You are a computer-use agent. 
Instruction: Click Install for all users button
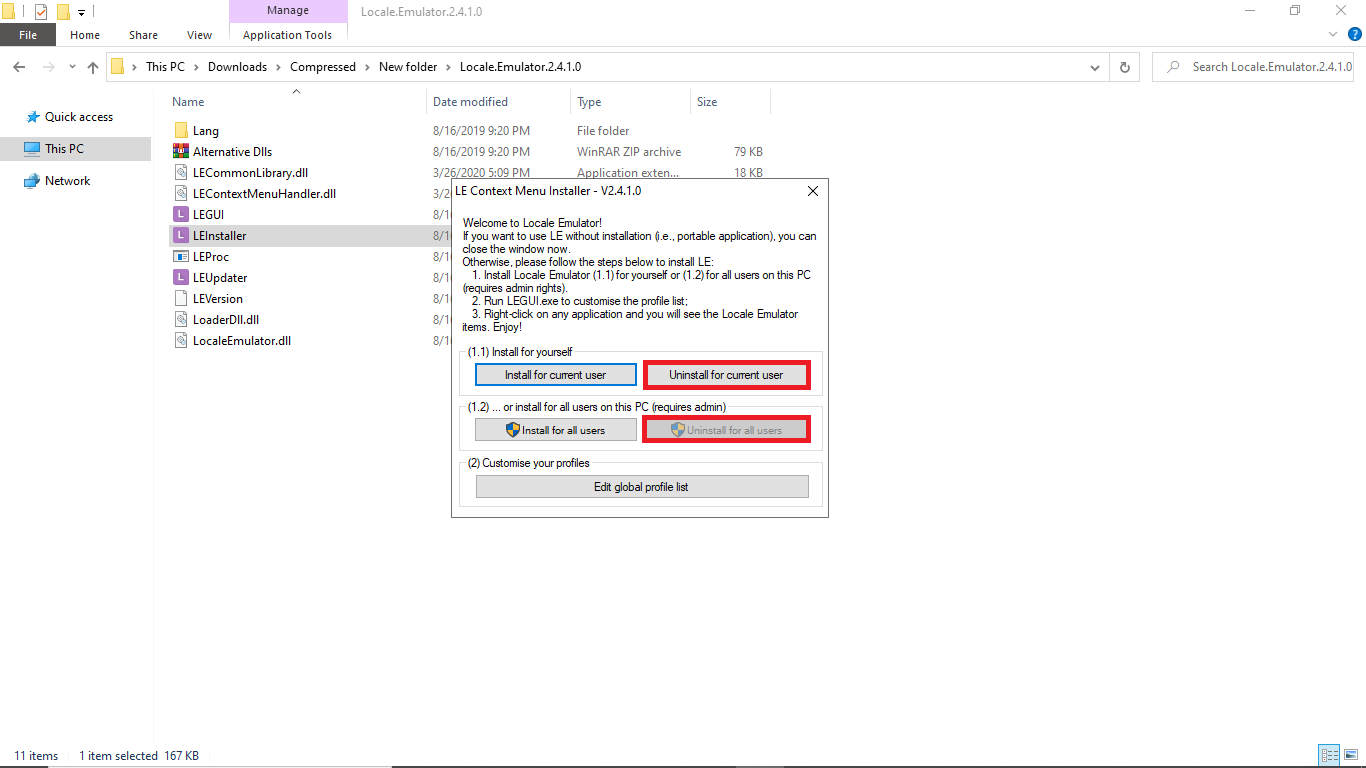point(555,430)
